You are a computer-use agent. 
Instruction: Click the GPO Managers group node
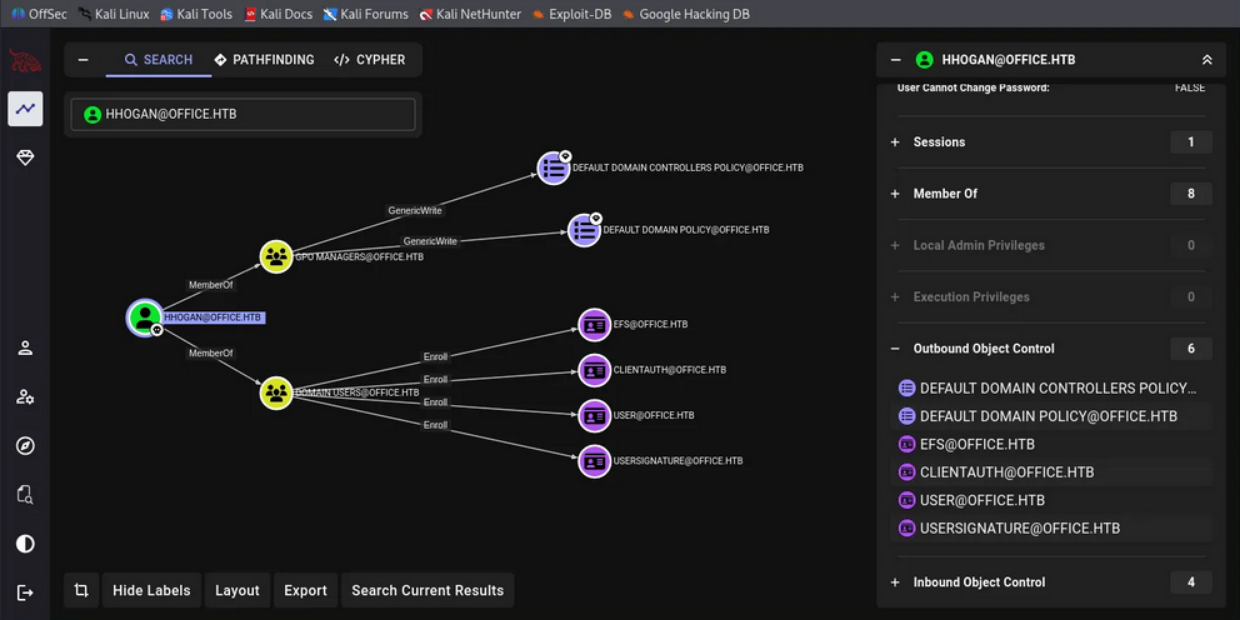click(x=276, y=256)
